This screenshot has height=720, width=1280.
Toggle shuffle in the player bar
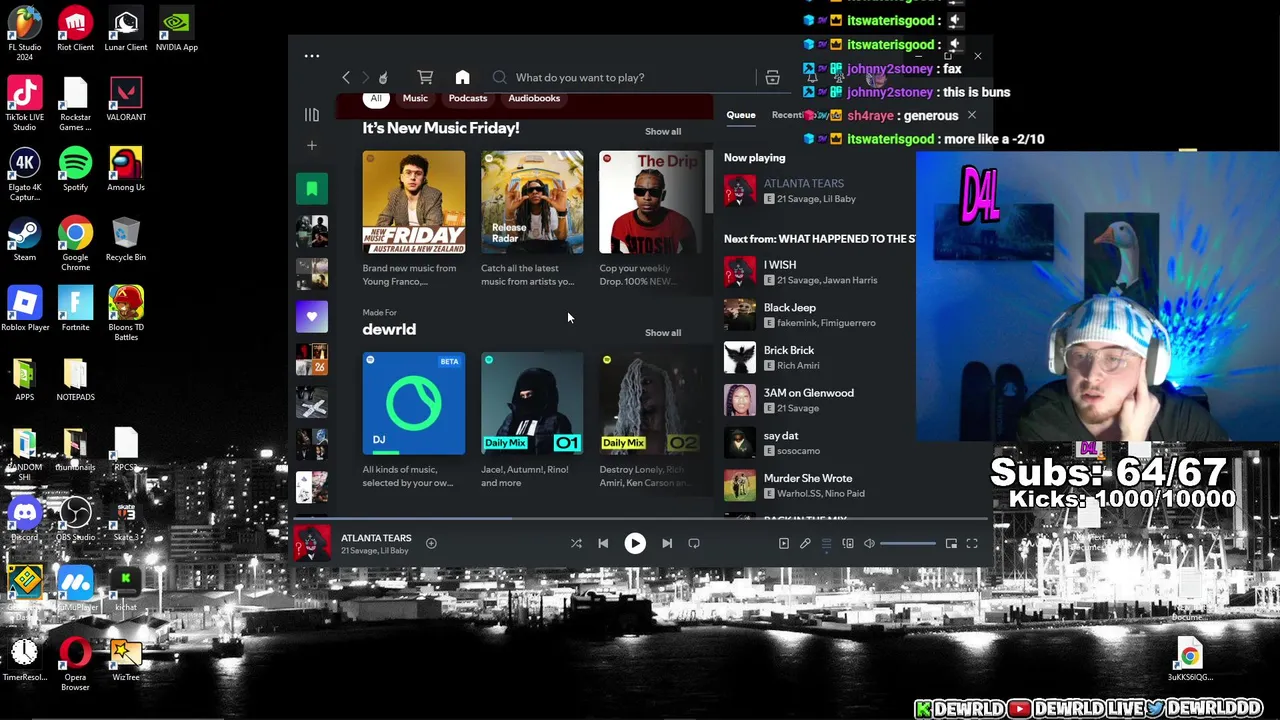click(x=576, y=543)
